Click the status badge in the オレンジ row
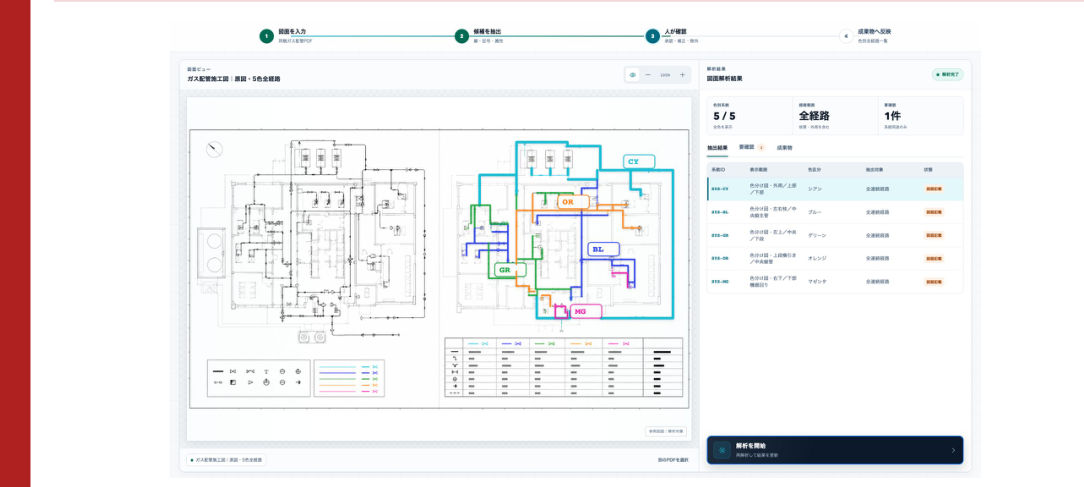The image size is (1084, 487). [933, 259]
